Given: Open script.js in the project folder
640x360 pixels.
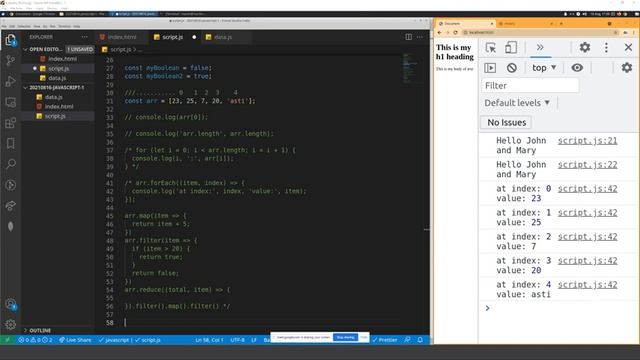Looking at the screenshot, I should point(55,116).
